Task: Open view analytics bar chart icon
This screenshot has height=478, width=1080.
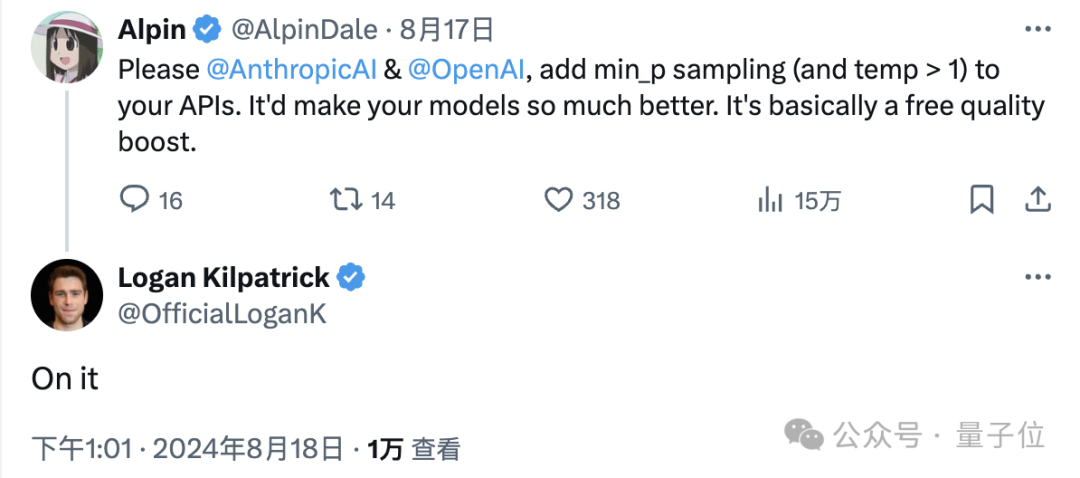Action: (771, 200)
